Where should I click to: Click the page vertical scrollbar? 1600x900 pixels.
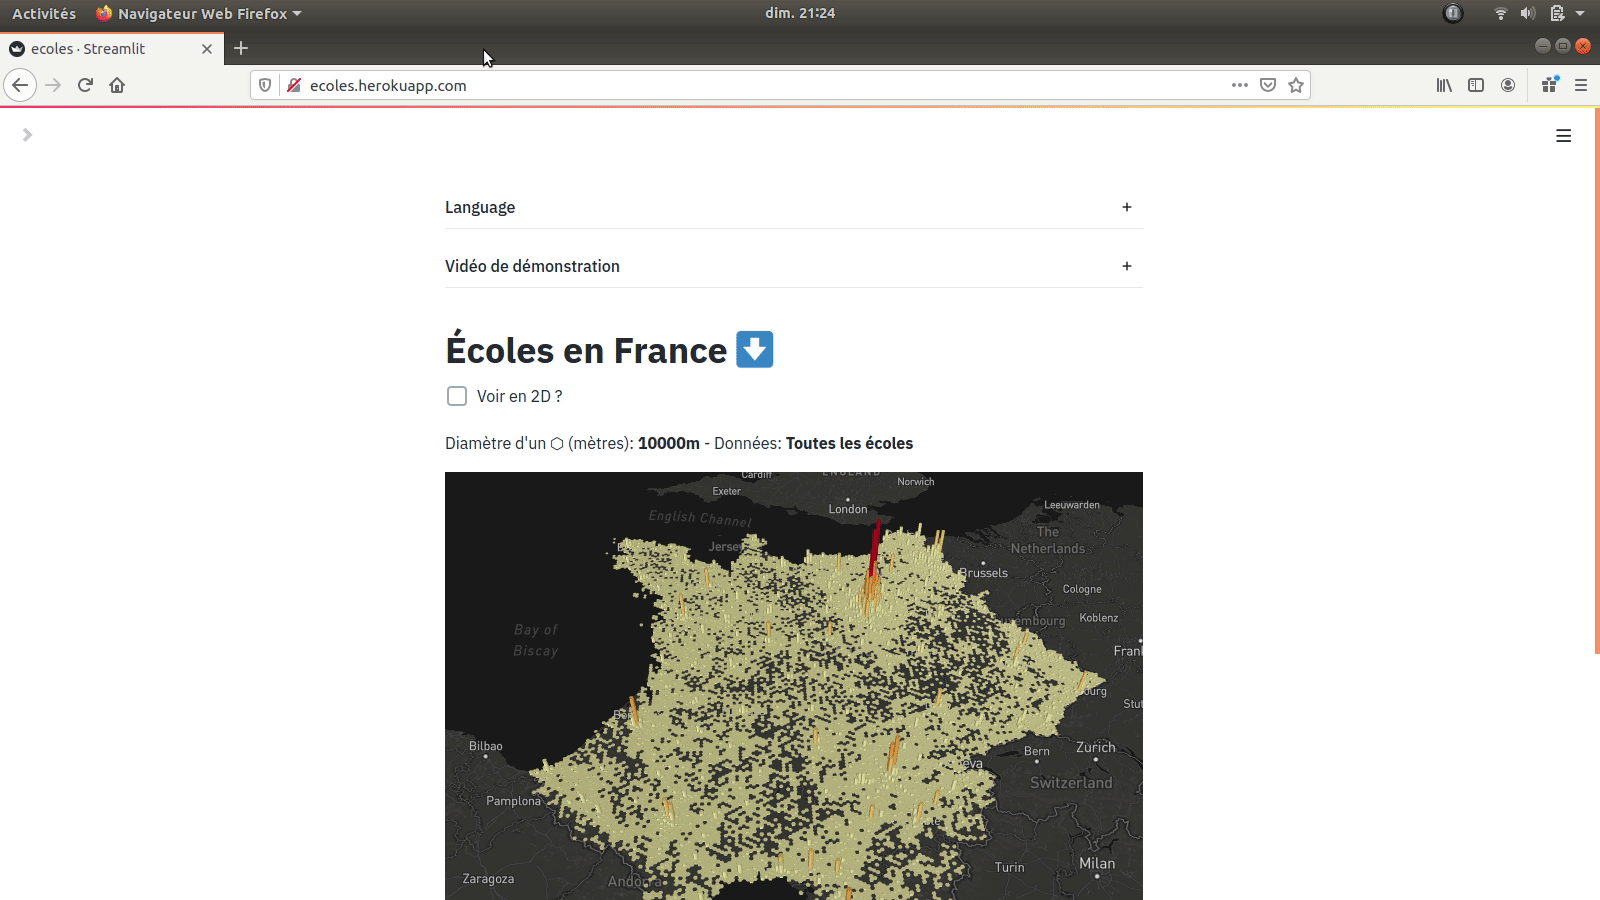click(1596, 380)
